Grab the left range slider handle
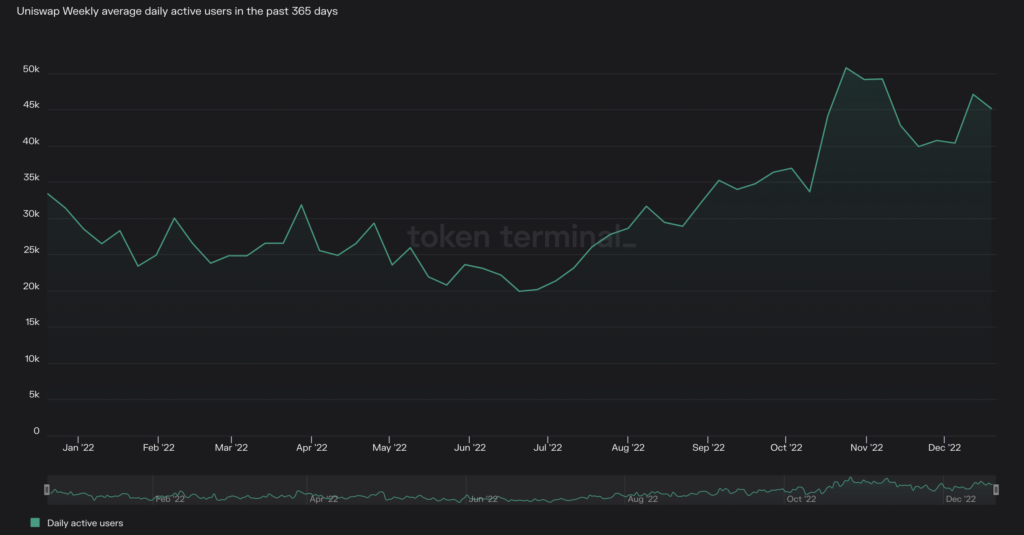The height and width of the screenshot is (535, 1024). coord(46,489)
